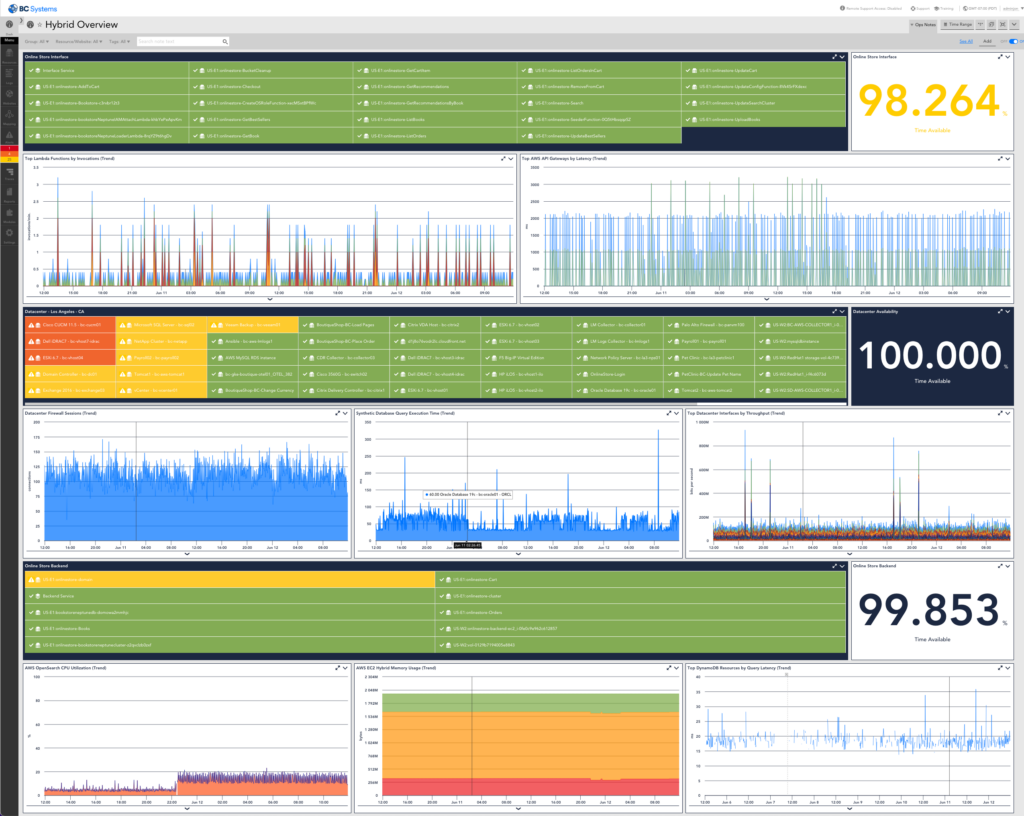Switch the Add toggle to off
Image resolution: width=1024 pixels, height=816 pixels.
coord(1013,42)
